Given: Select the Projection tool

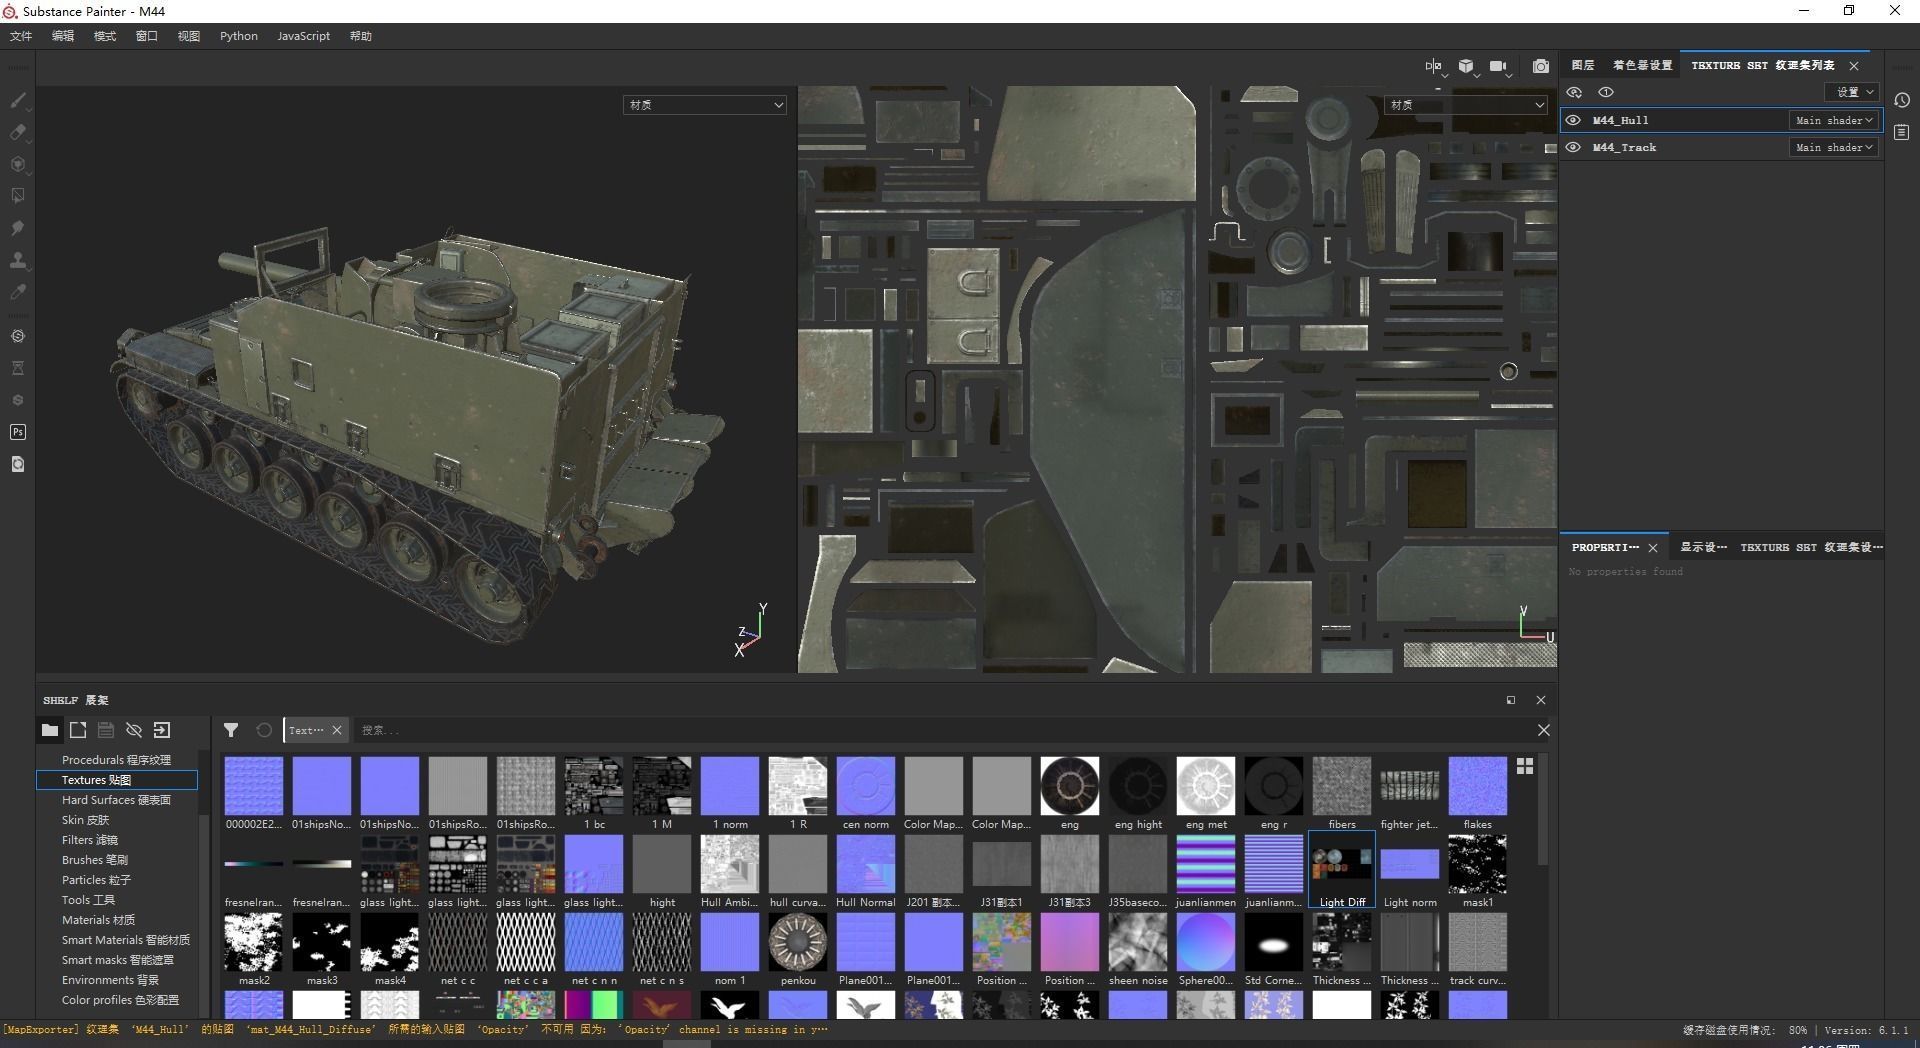Looking at the screenshot, I should point(18,164).
